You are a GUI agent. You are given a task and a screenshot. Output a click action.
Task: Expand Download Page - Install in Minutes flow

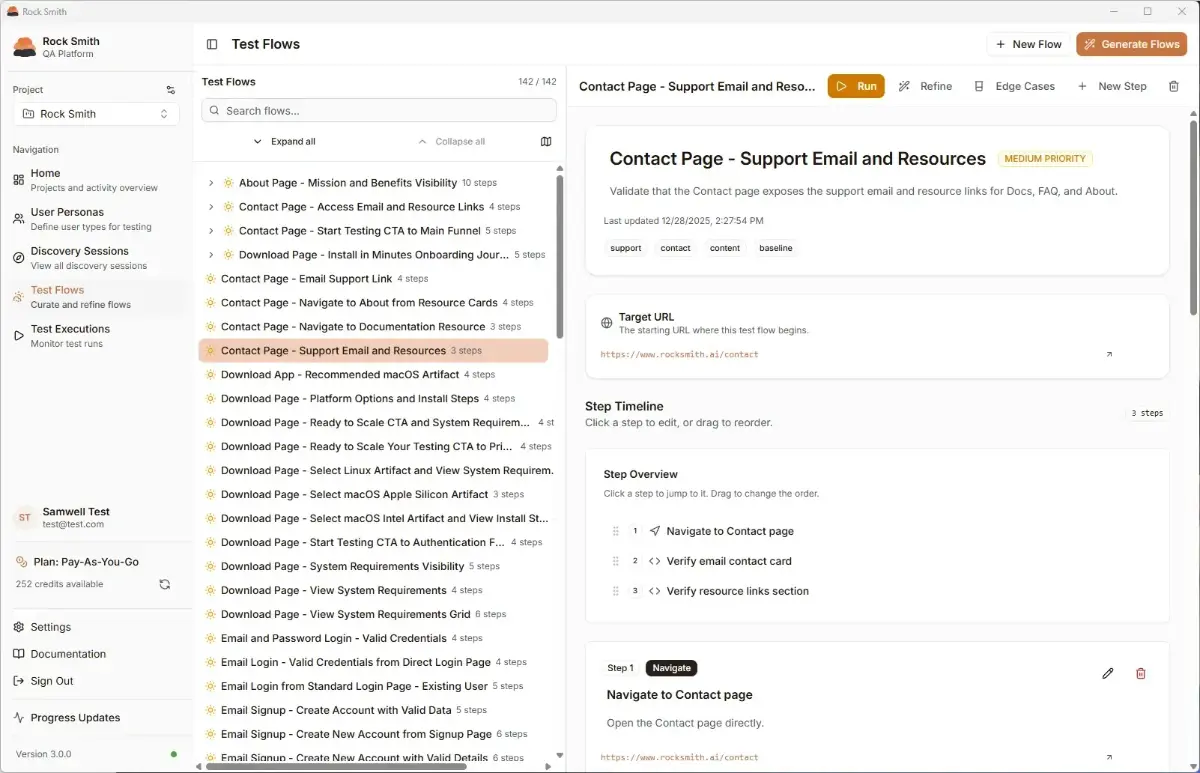[x=211, y=255]
